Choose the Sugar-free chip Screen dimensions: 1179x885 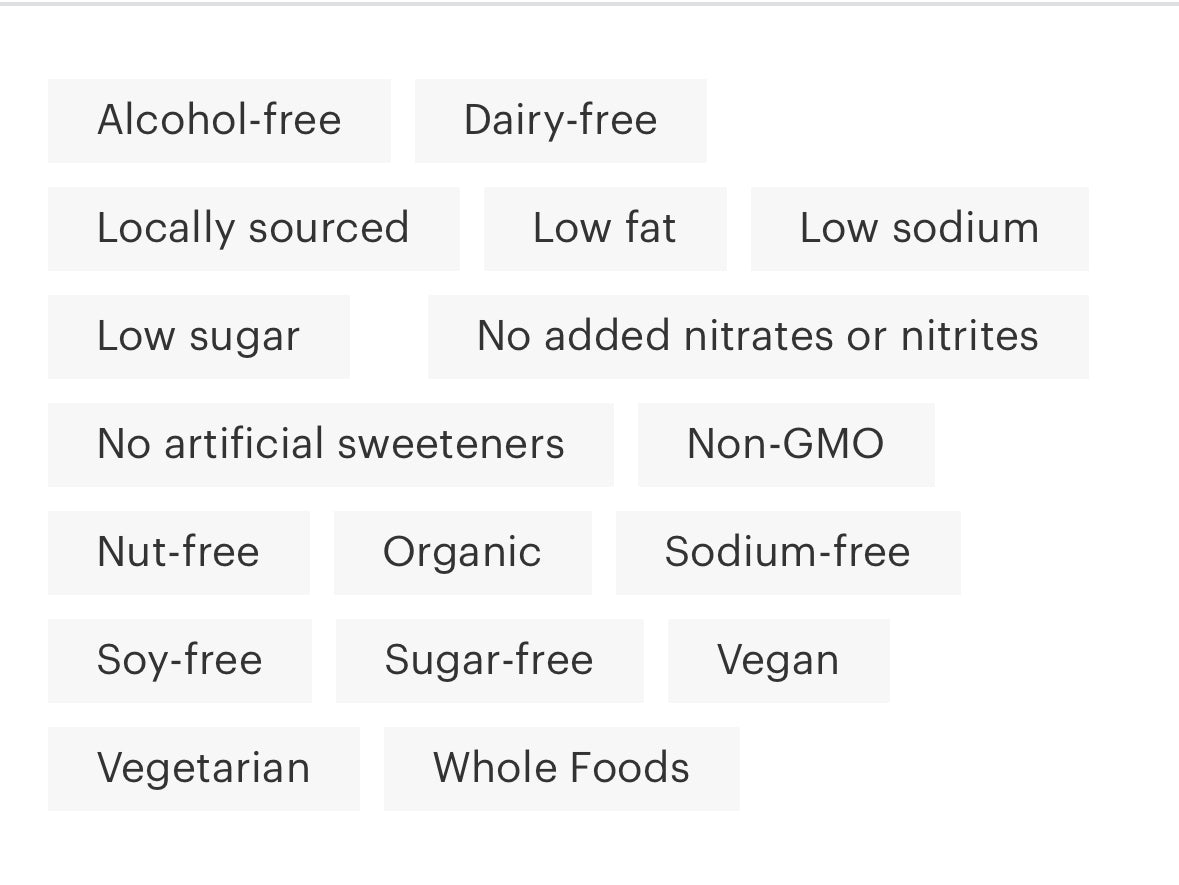489,661
